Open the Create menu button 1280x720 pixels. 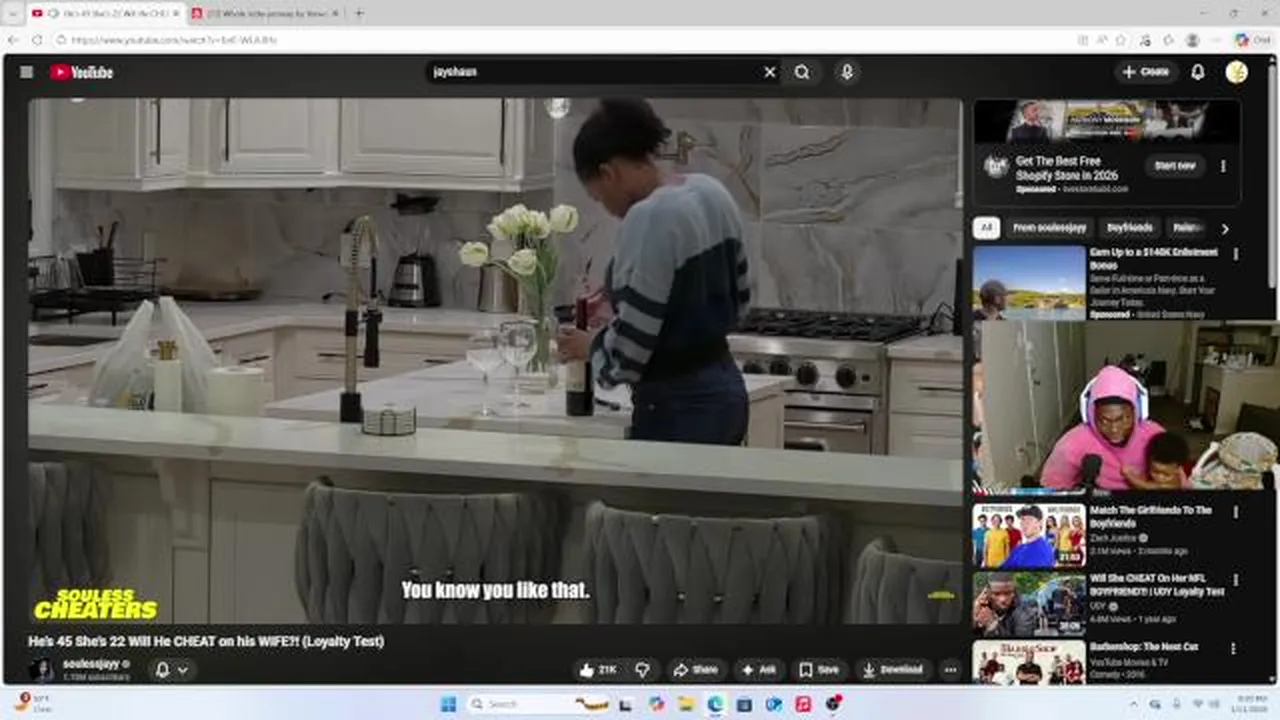(1146, 72)
